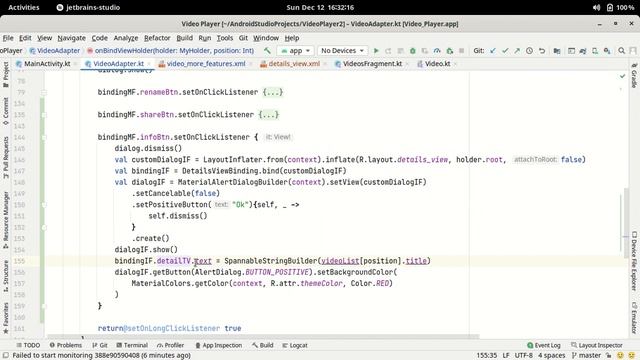Click line:column 155:35 position indicator
Image resolution: width=640 pixels, height=360 pixels.
[x=487, y=356]
